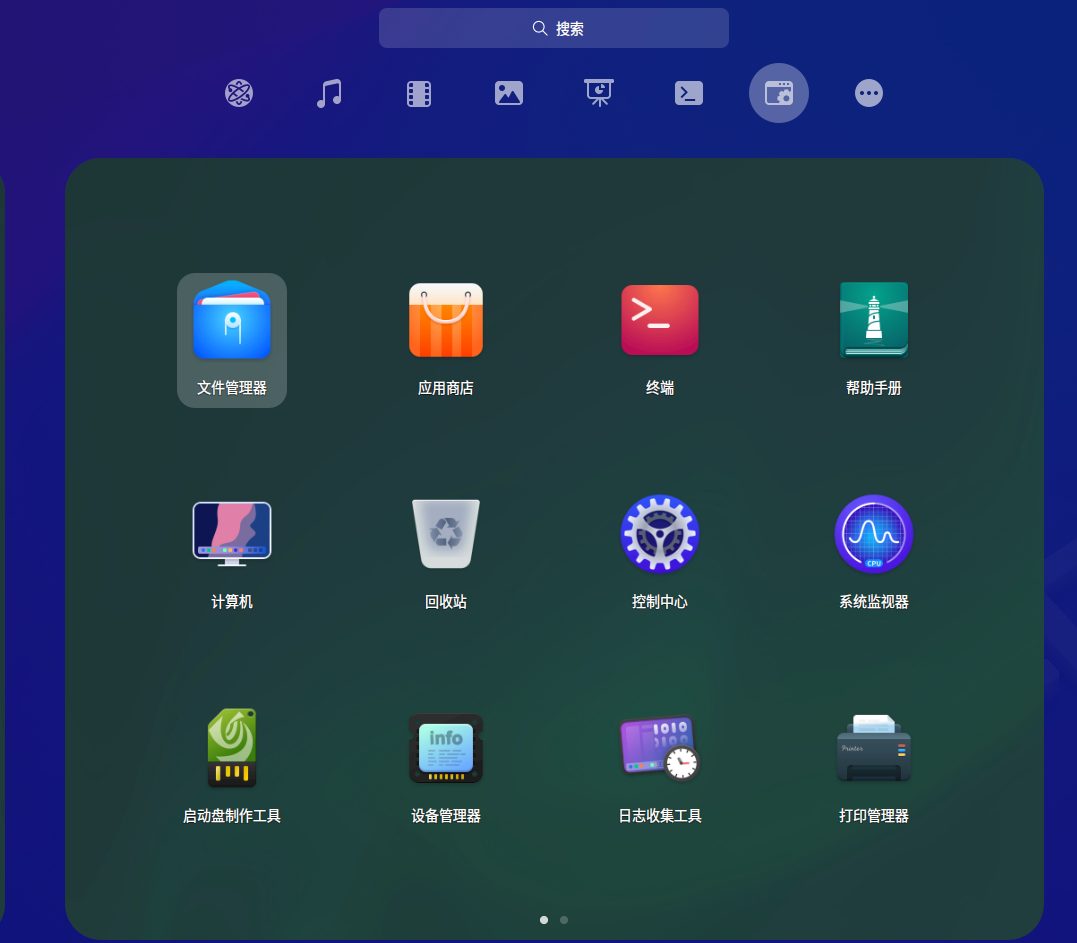Click the 设备管理器 label text
This screenshot has width=1077, height=943.
coord(446,816)
